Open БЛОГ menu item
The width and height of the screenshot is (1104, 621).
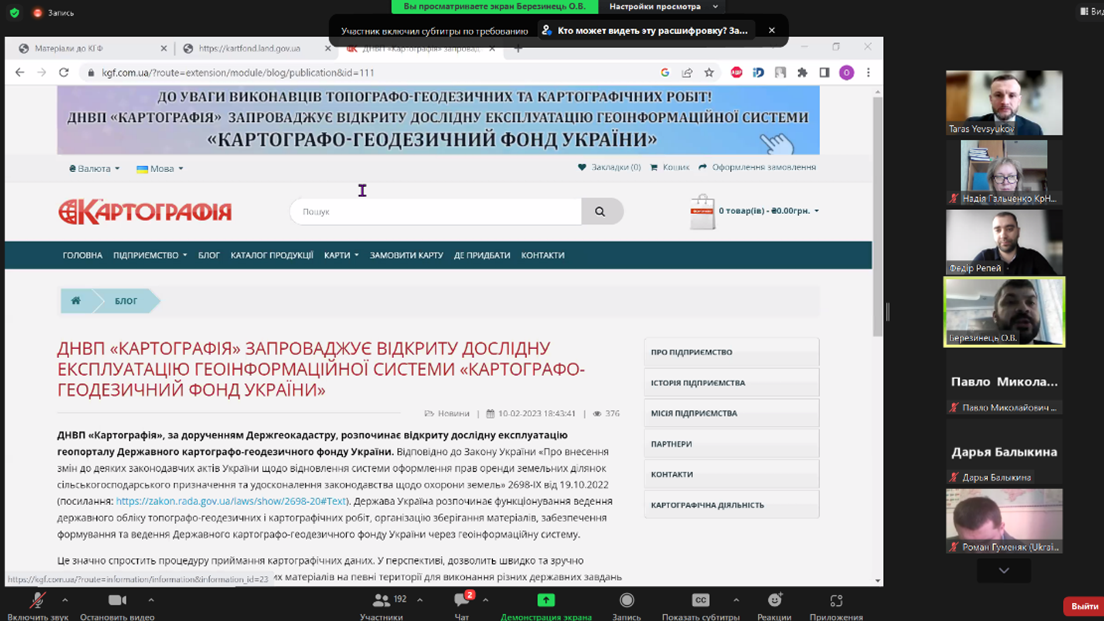[x=208, y=255]
